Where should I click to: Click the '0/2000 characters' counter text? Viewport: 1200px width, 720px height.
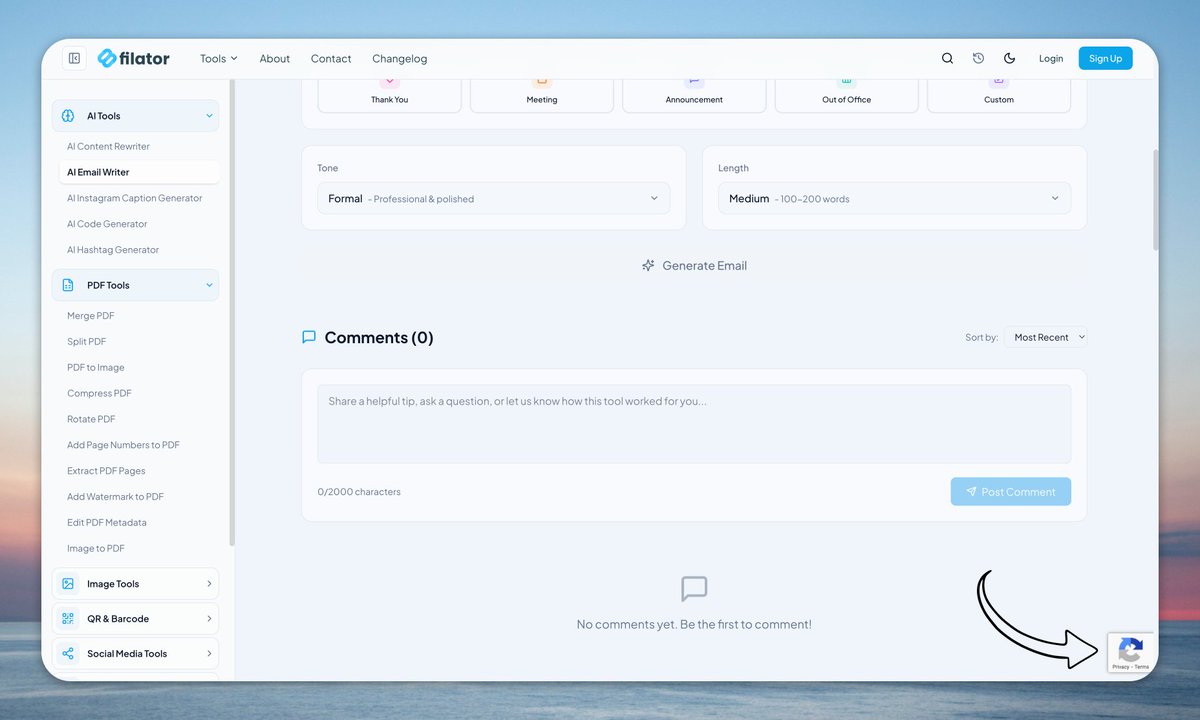[x=359, y=492]
